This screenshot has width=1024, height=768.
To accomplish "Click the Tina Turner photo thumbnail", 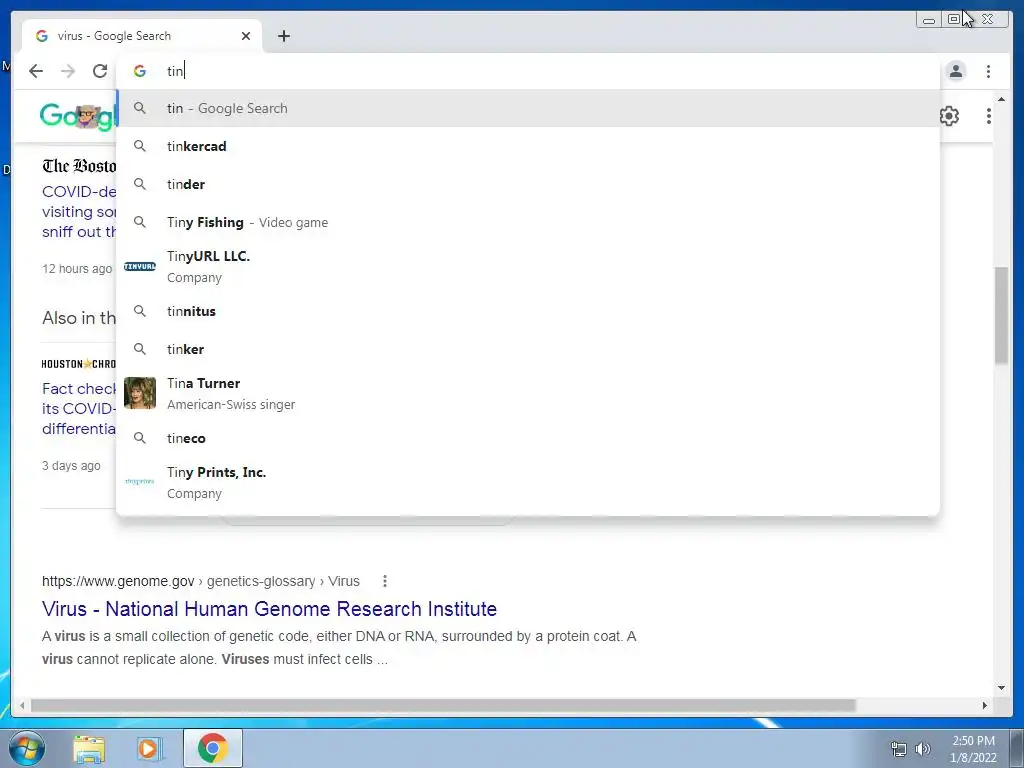I will coord(140,393).
